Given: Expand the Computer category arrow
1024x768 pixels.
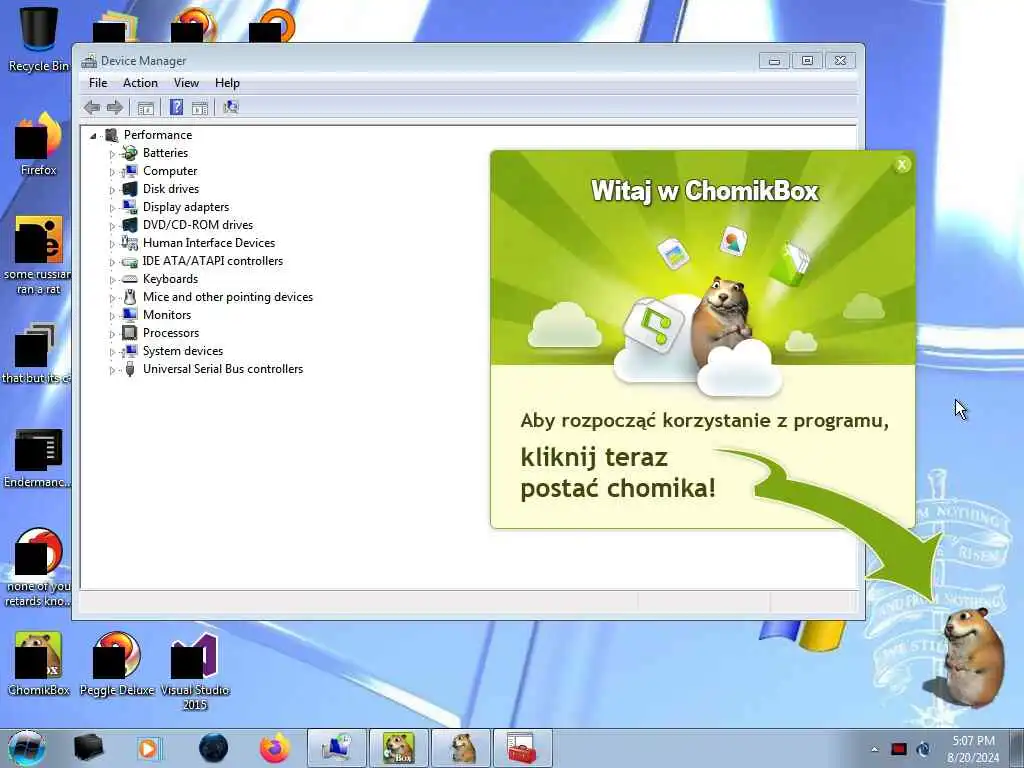Looking at the screenshot, I should (x=112, y=172).
